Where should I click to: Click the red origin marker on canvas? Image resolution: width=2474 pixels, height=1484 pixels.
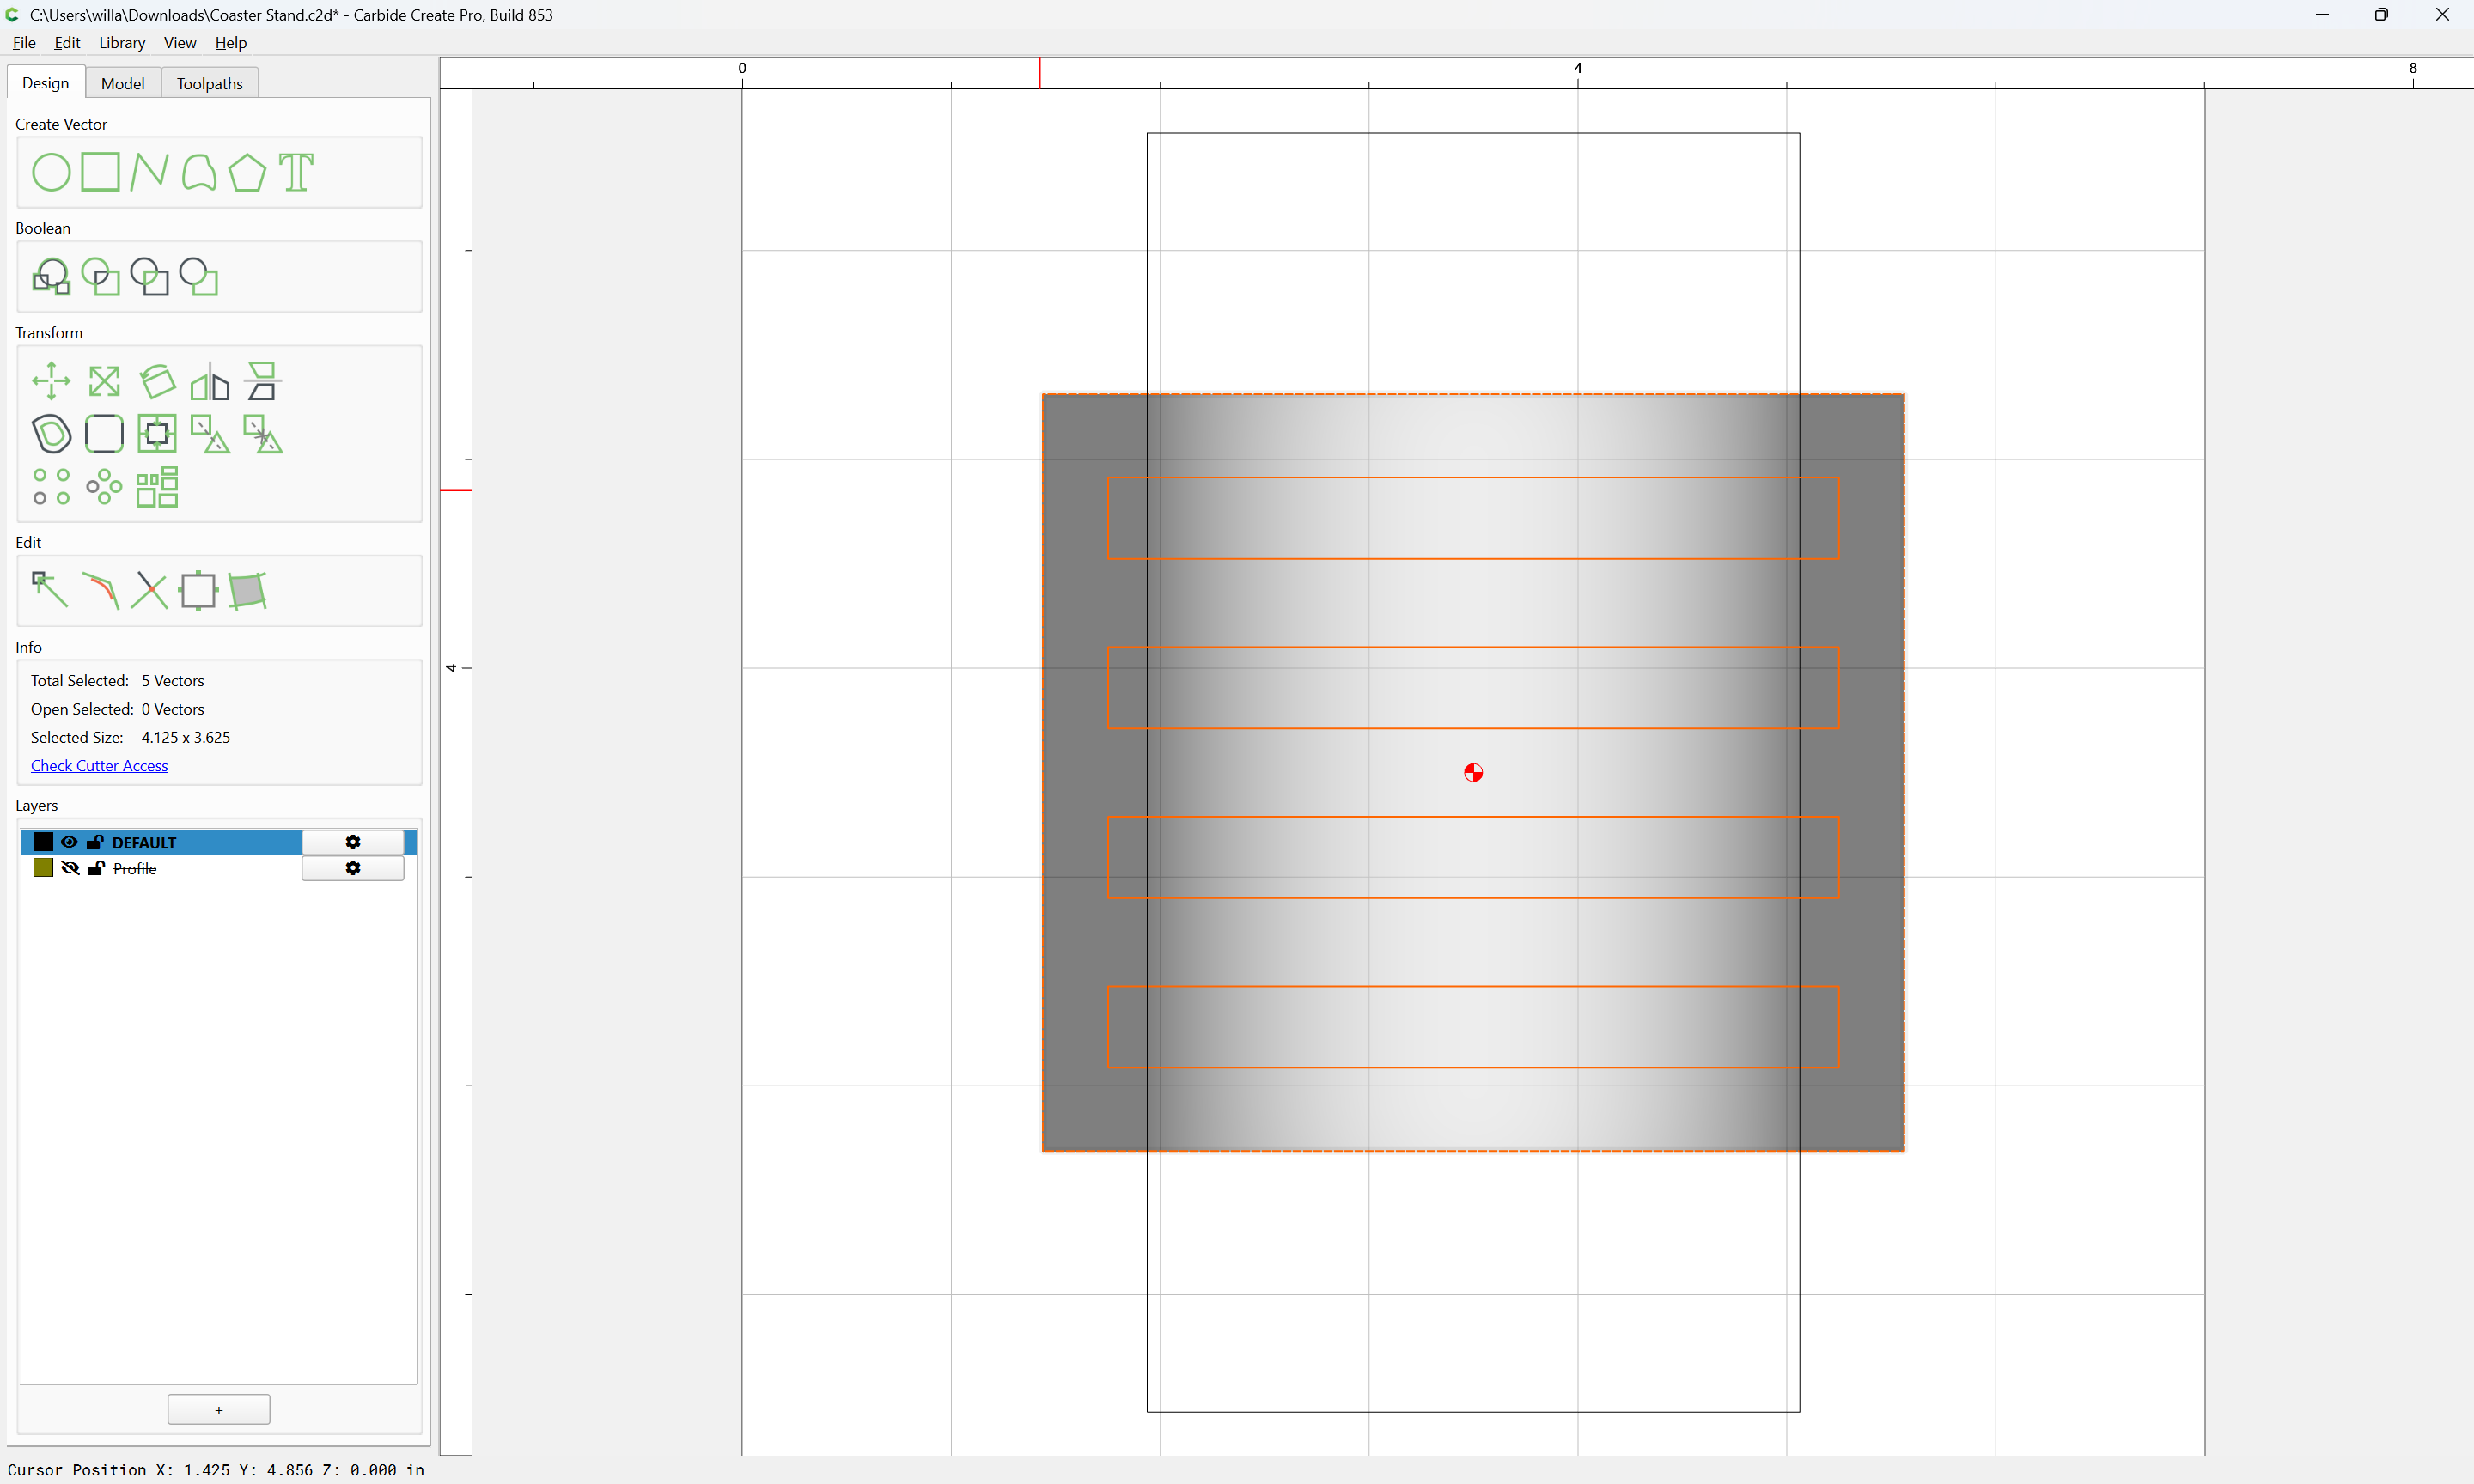(1473, 772)
